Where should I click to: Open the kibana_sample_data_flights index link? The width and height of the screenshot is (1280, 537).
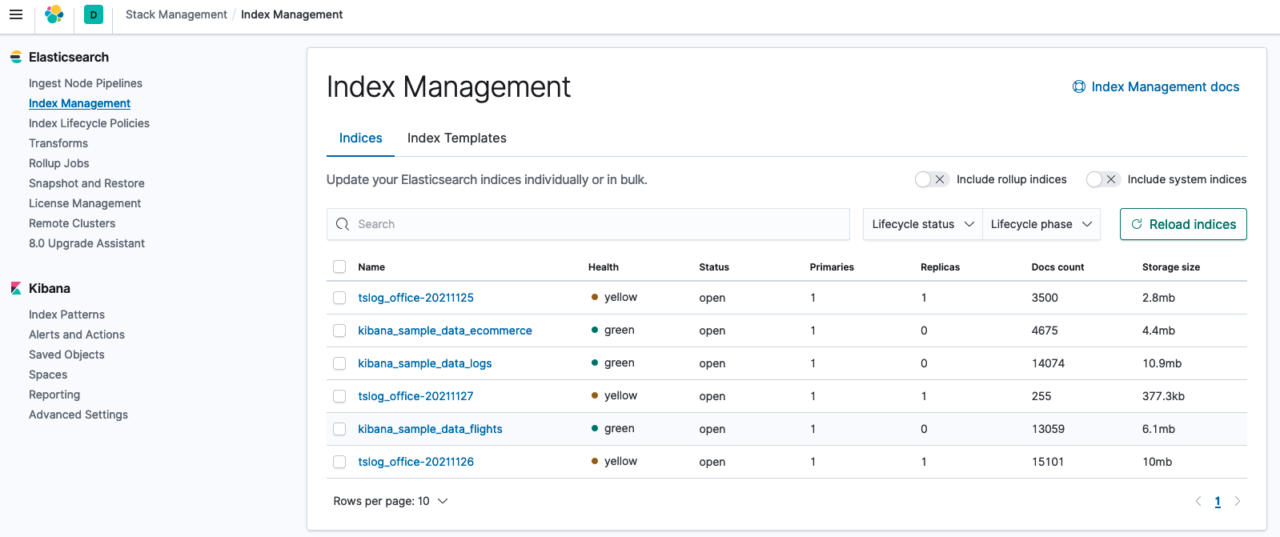430,429
